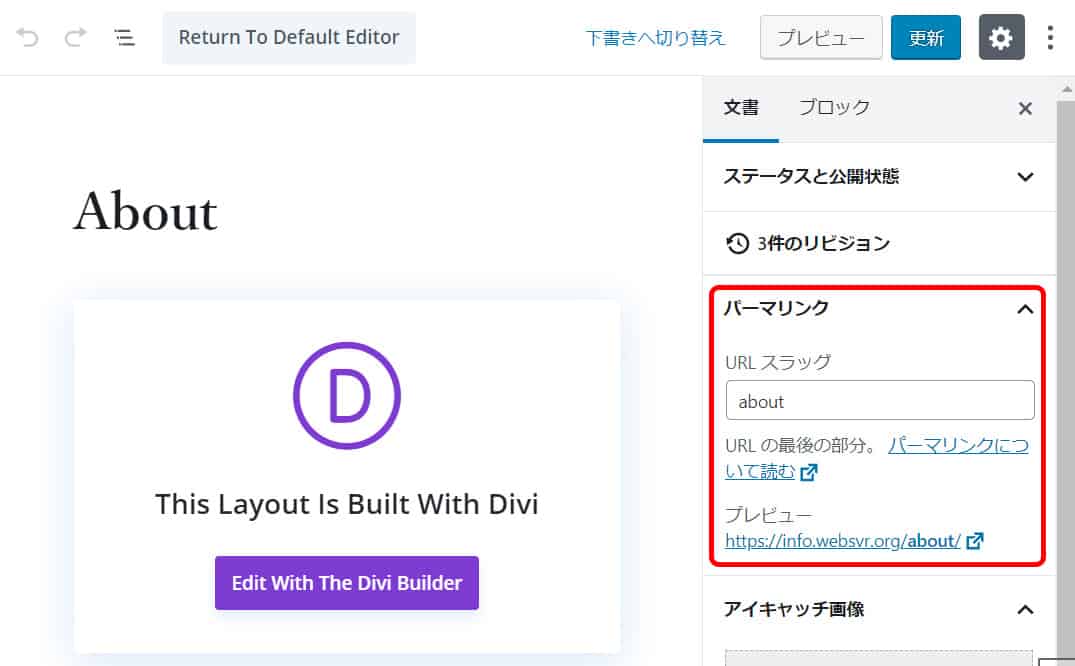Collapse the アイキャッチ画像 panel
This screenshot has width=1075, height=666.
pyautogui.click(x=1024, y=609)
